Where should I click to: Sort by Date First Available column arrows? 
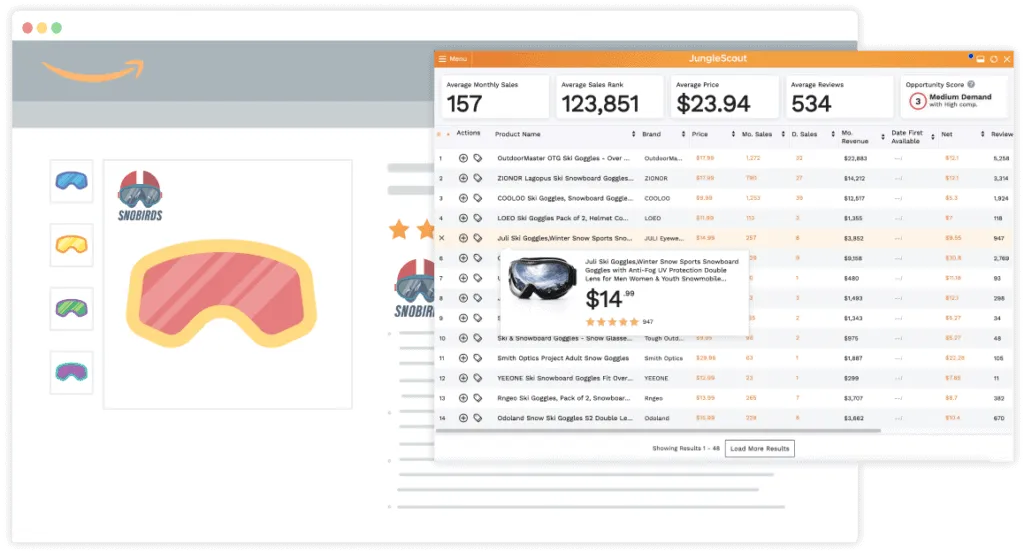pos(933,136)
